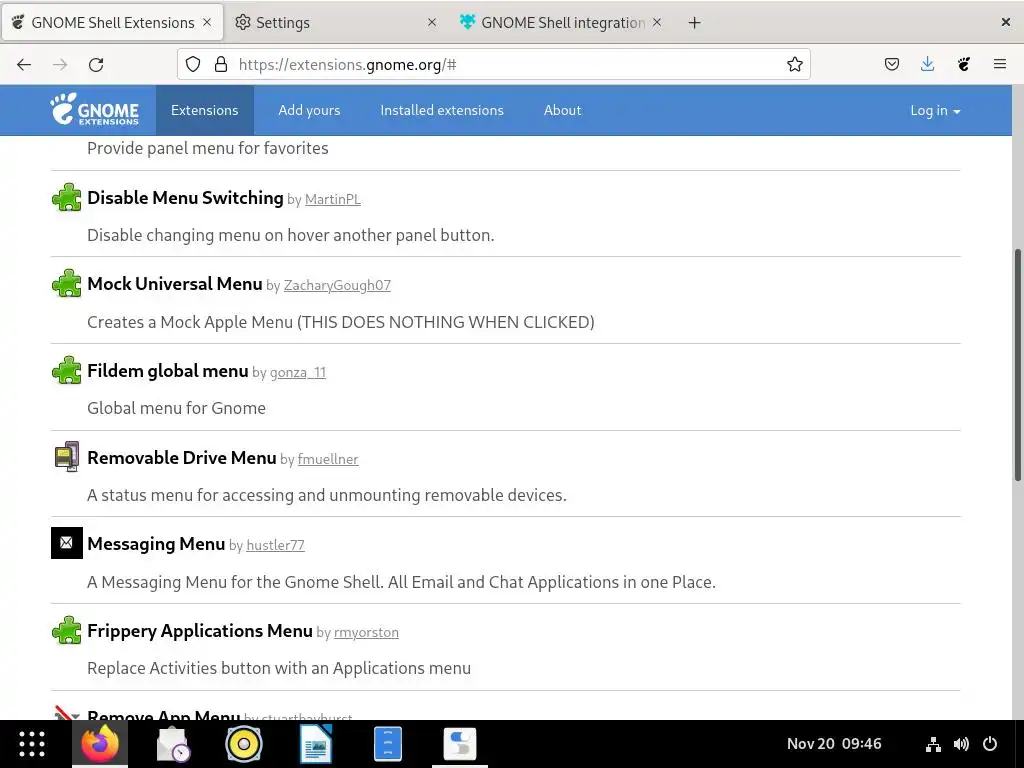Click the Disable Menu Switching puzzle icon
This screenshot has width=1024, height=768.
(x=67, y=197)
